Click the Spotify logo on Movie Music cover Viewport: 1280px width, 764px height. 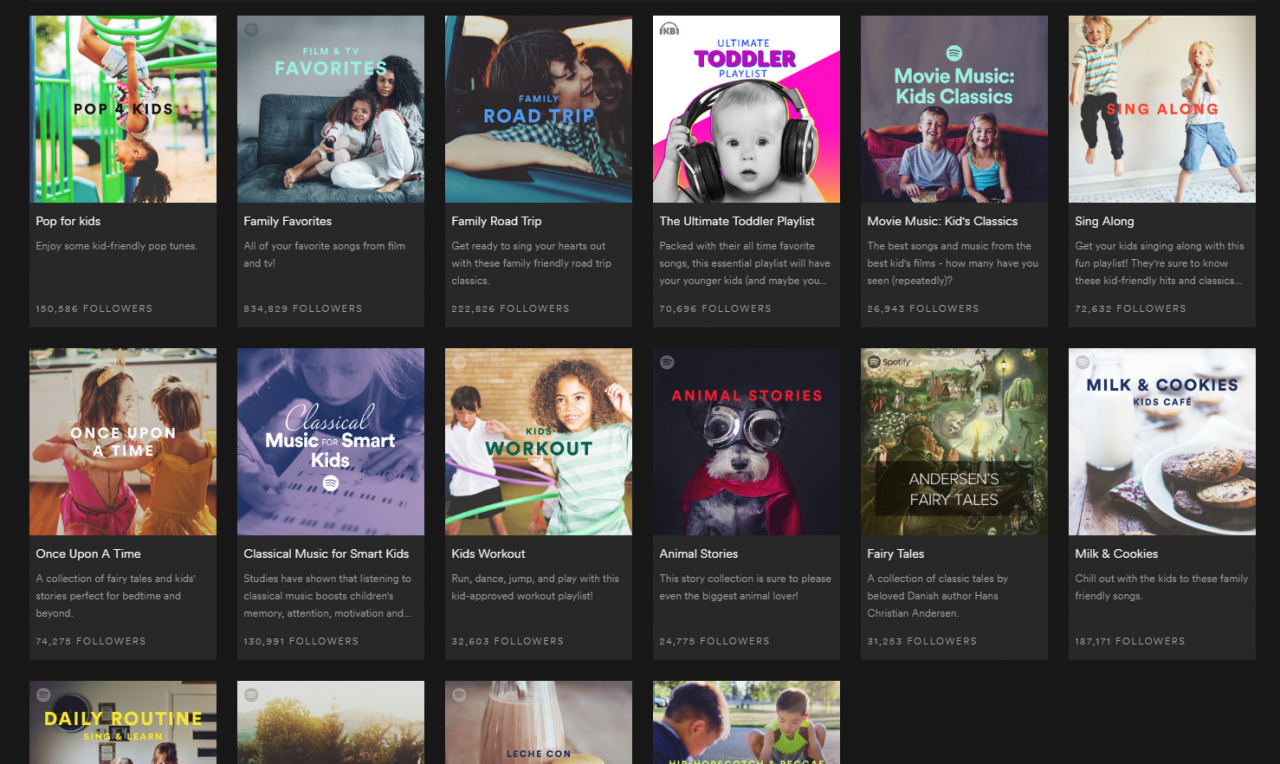pyautogui.click(x=954, y=52)
